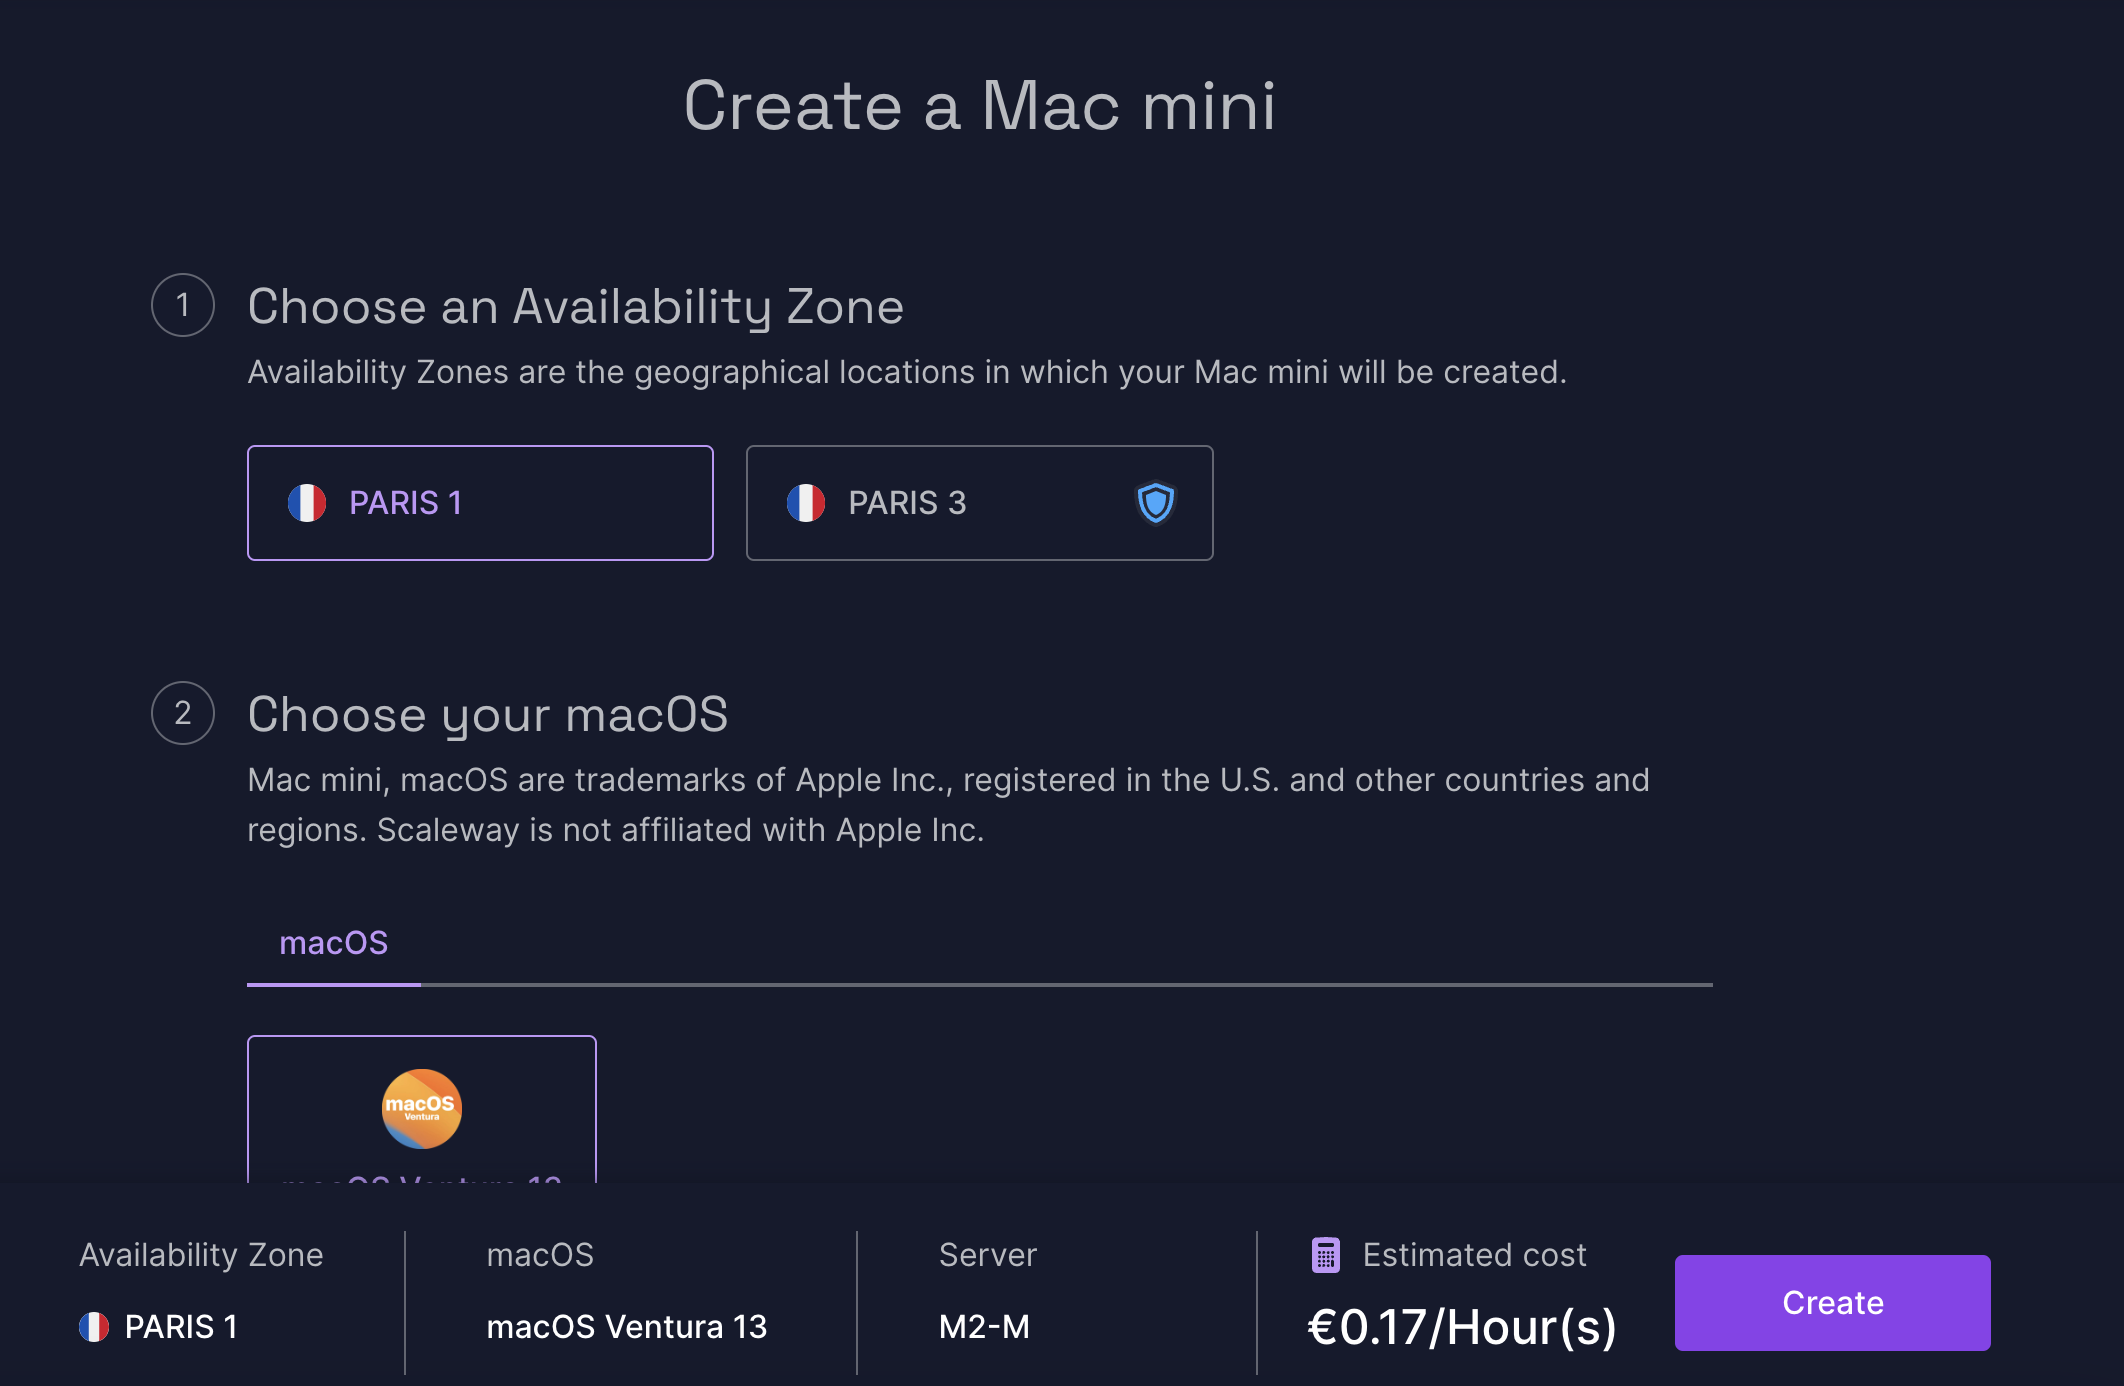Click the "Choose your macOS" heading

tap(488, 714)
